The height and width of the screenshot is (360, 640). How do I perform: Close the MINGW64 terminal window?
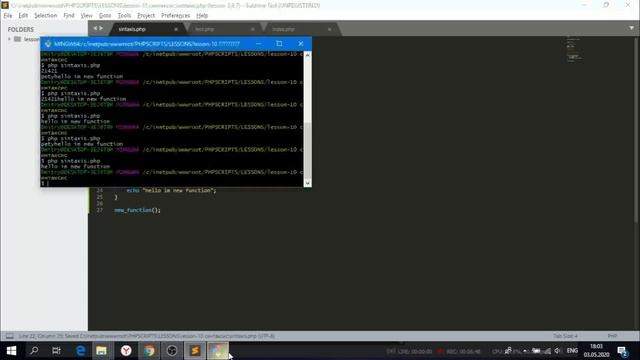(301, 44)
